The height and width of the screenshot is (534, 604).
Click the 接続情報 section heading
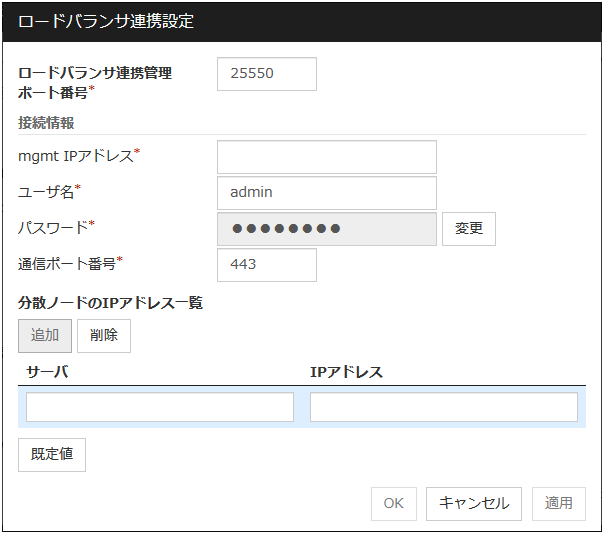coord(46,123)
